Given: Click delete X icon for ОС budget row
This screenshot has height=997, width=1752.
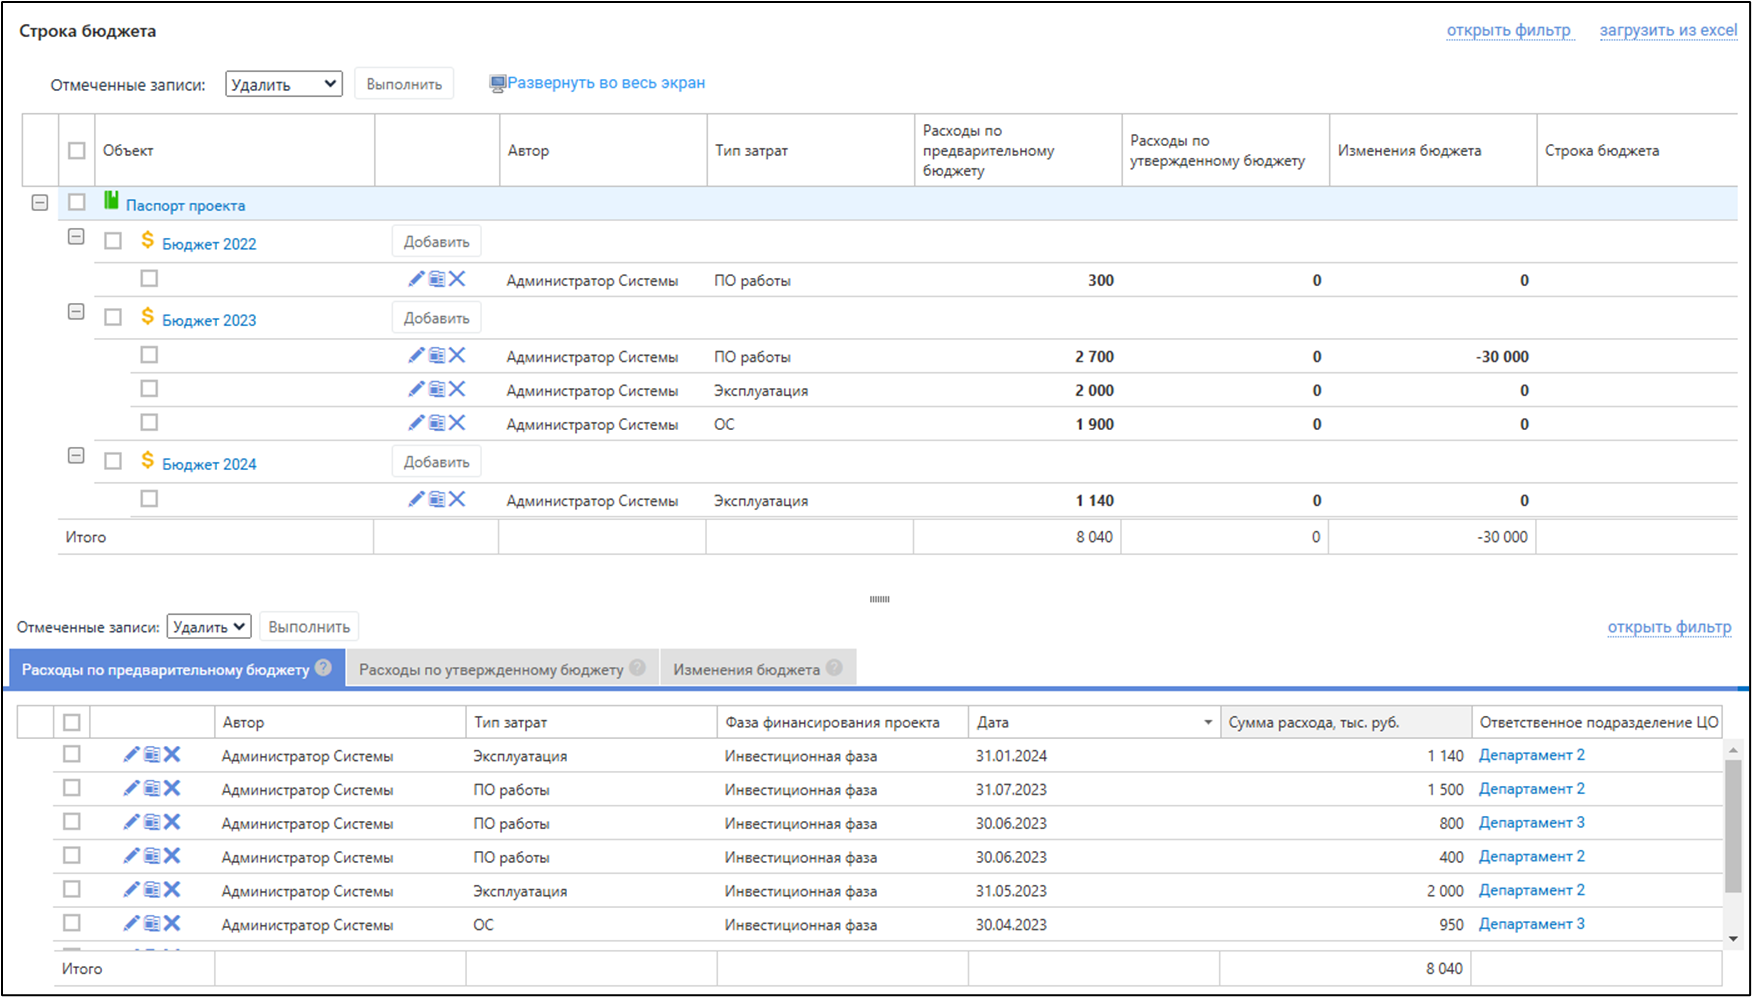Looking at the screenshot, I should click(x=457, y=423).
